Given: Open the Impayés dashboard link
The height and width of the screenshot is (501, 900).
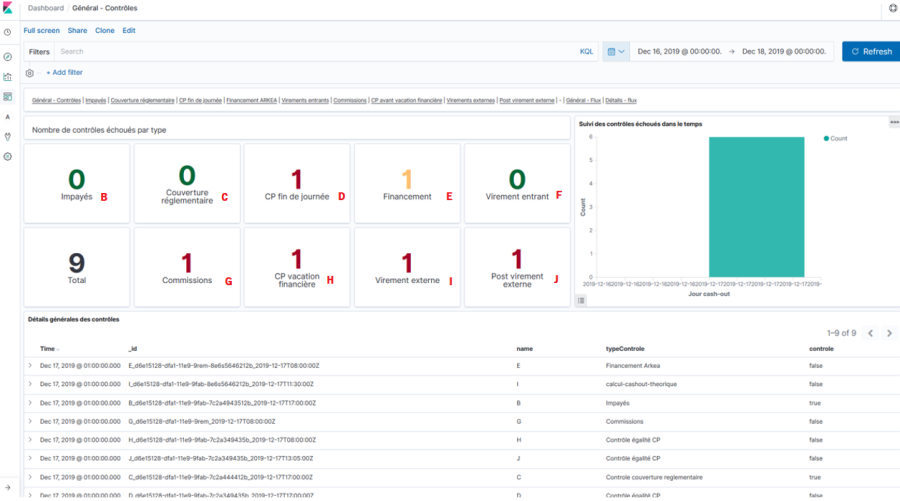Looking at the screenshot, I should click(x=96, y=100).
